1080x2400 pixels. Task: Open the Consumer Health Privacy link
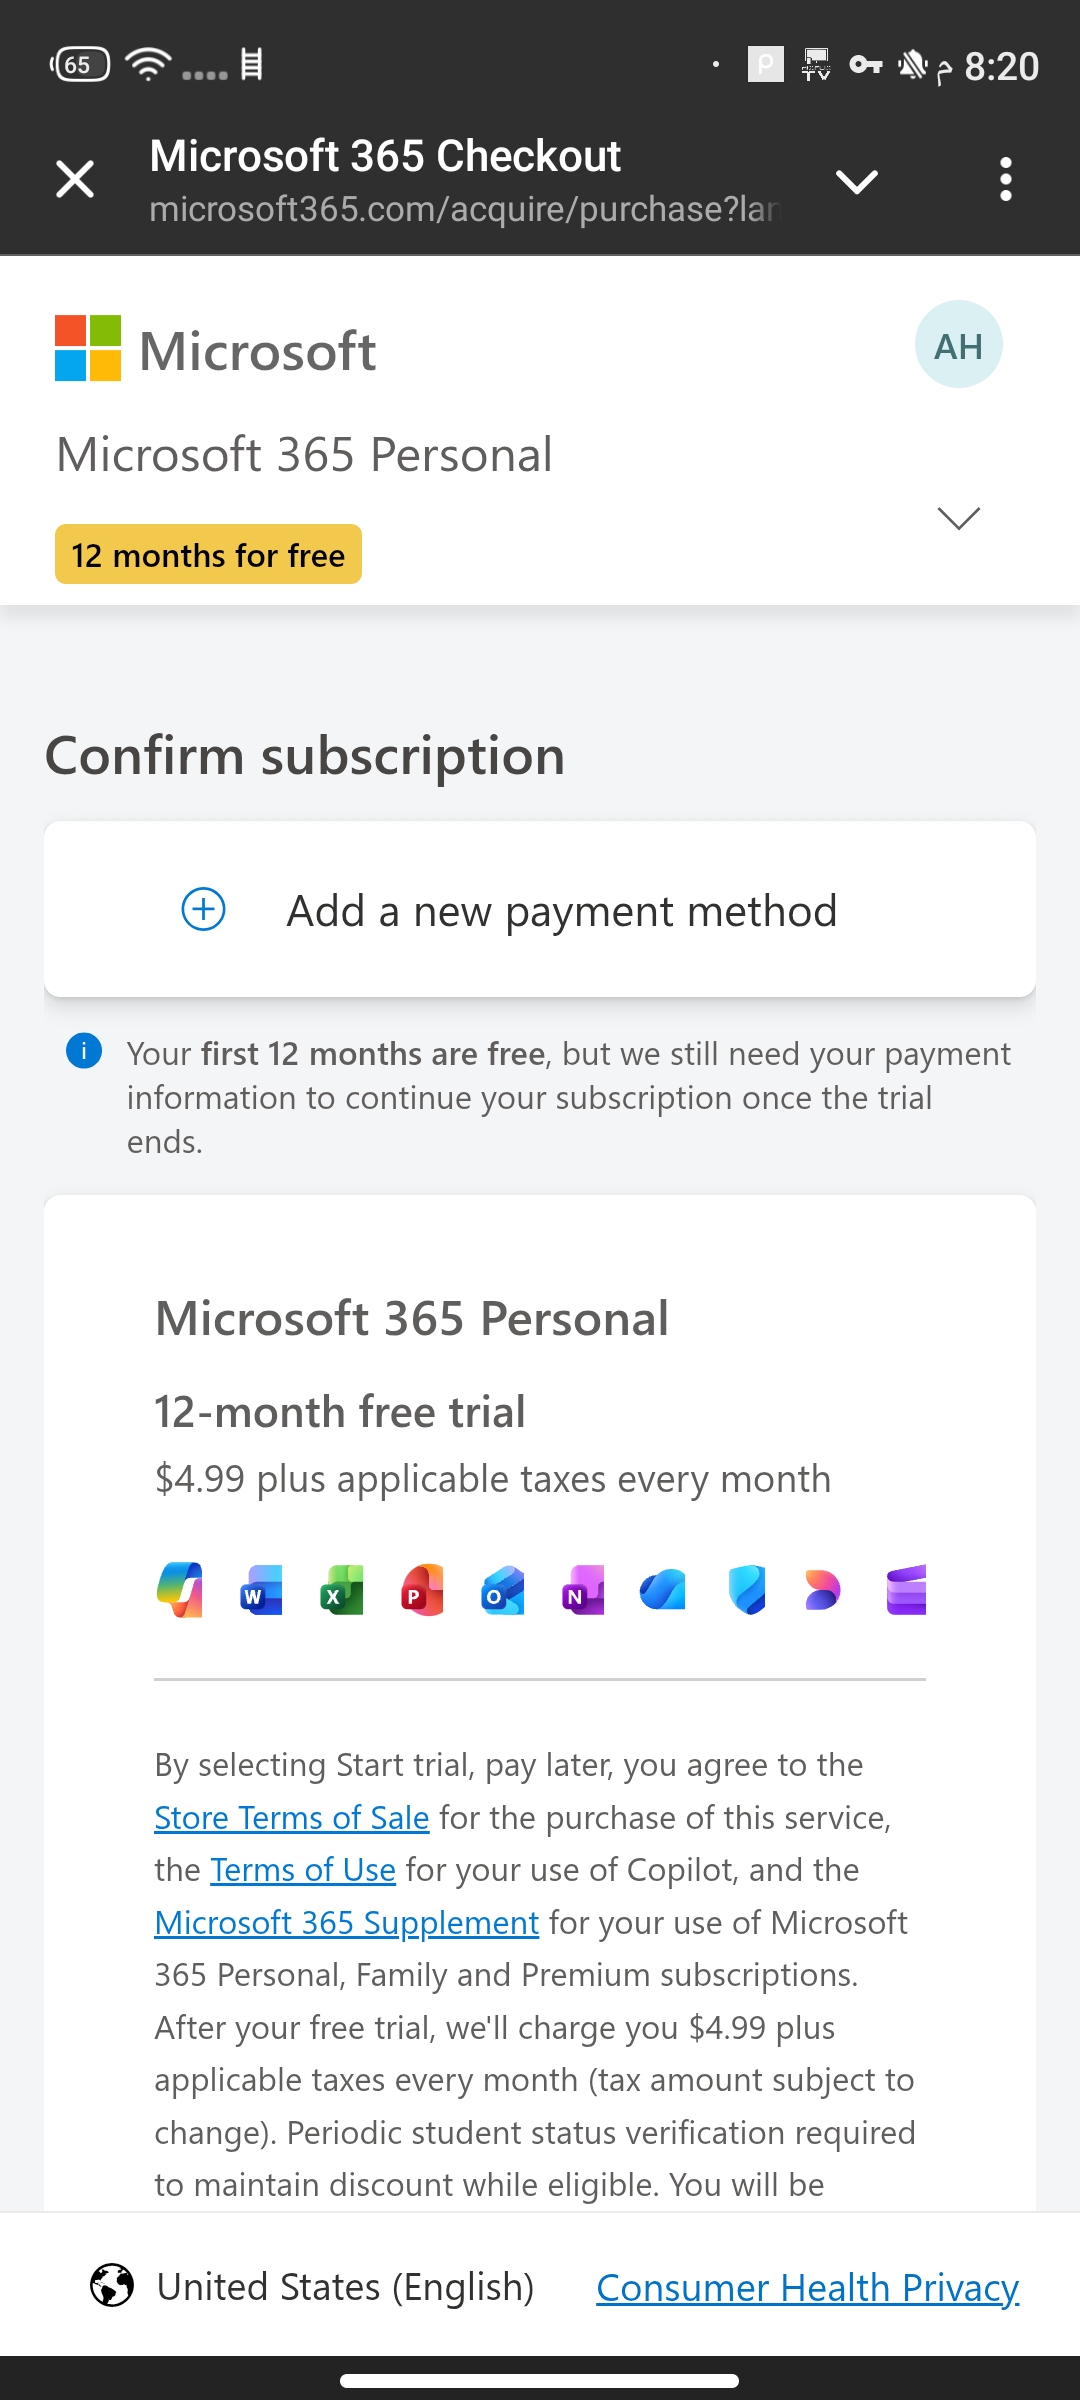806,2287
